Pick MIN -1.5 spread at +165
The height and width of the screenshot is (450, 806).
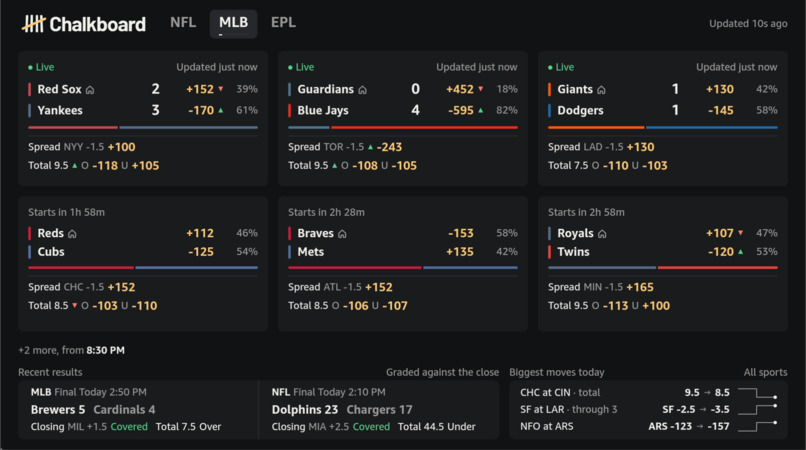640,287
